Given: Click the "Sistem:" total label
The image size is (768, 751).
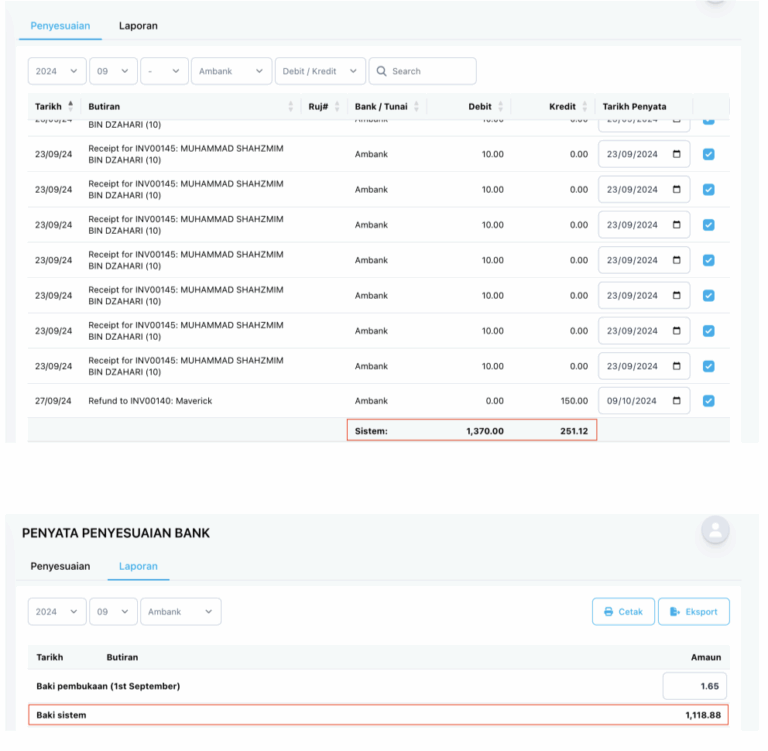Looking at the screenshot, I should pos(371,431).
